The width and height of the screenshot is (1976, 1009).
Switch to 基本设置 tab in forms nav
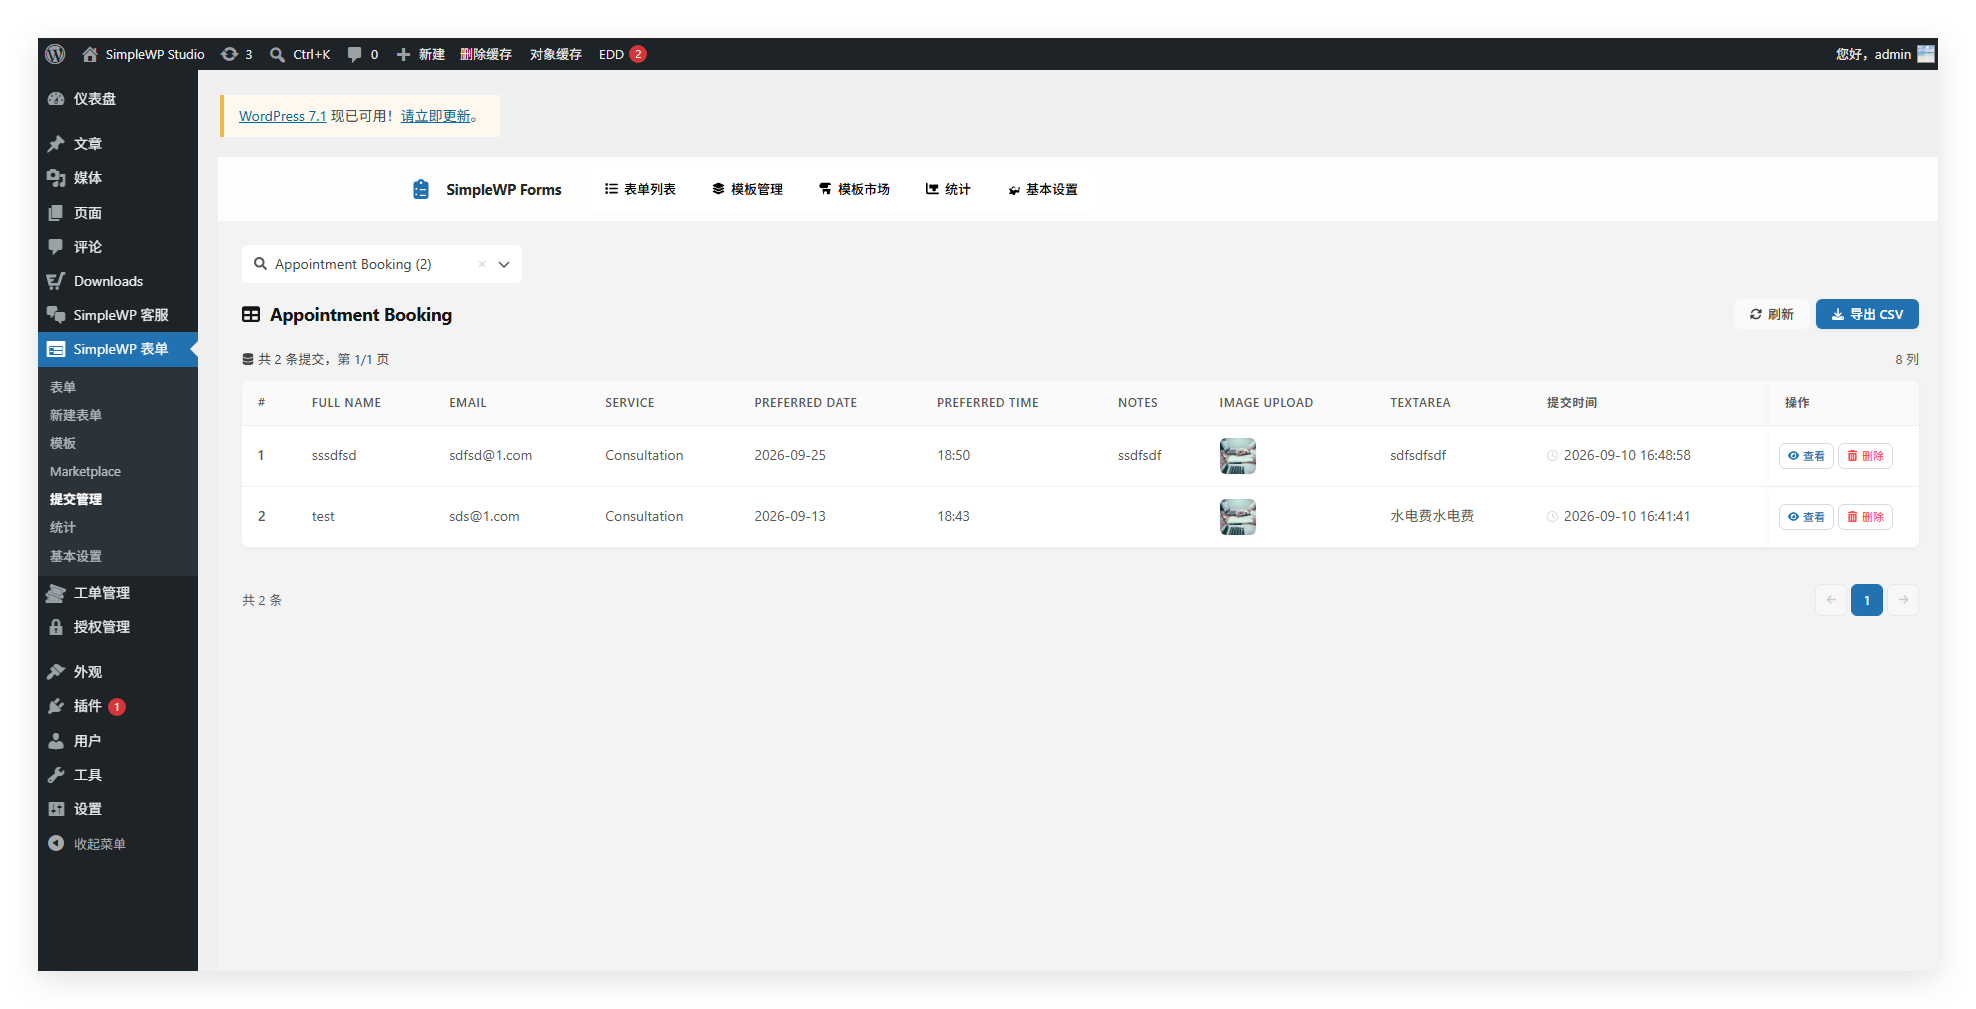pyautogui.click(x=1042, y=189)
